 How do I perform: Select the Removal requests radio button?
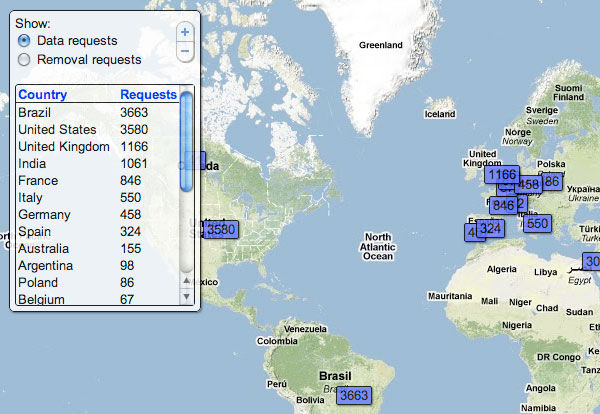(24, 60)
